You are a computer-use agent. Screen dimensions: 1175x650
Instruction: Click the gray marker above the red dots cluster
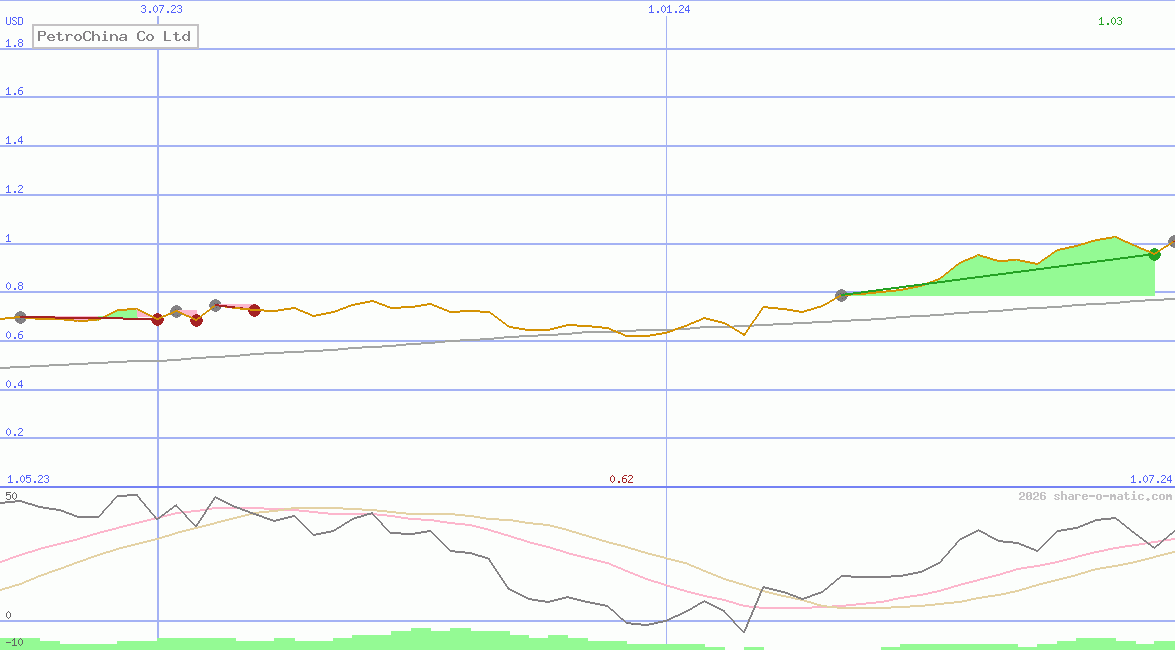tap(214, 305)
